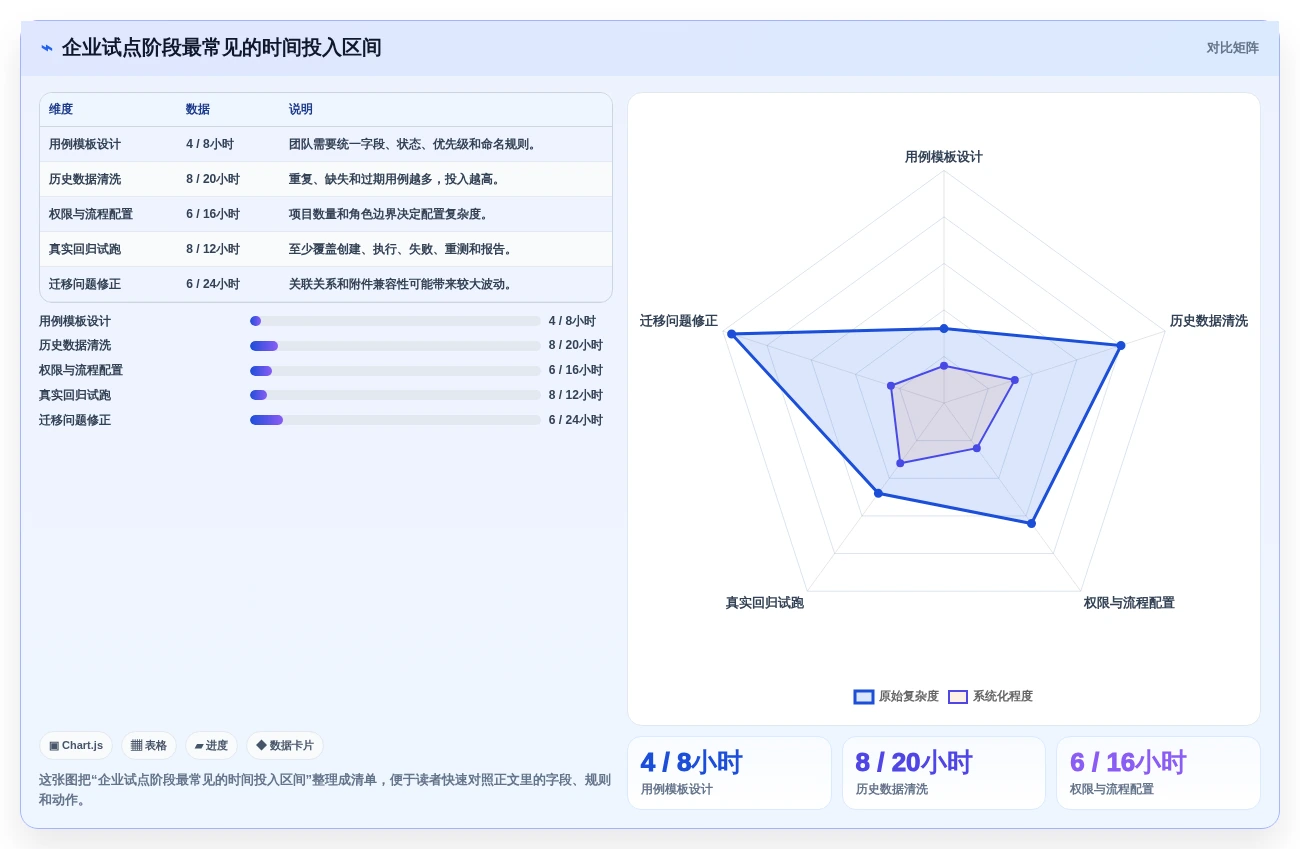The height and width of the screenshot is (849, 1300).
Task: Click 原始复杂度 point on 权限与流程配置 axis
Action: click(x=1032, y=523)
